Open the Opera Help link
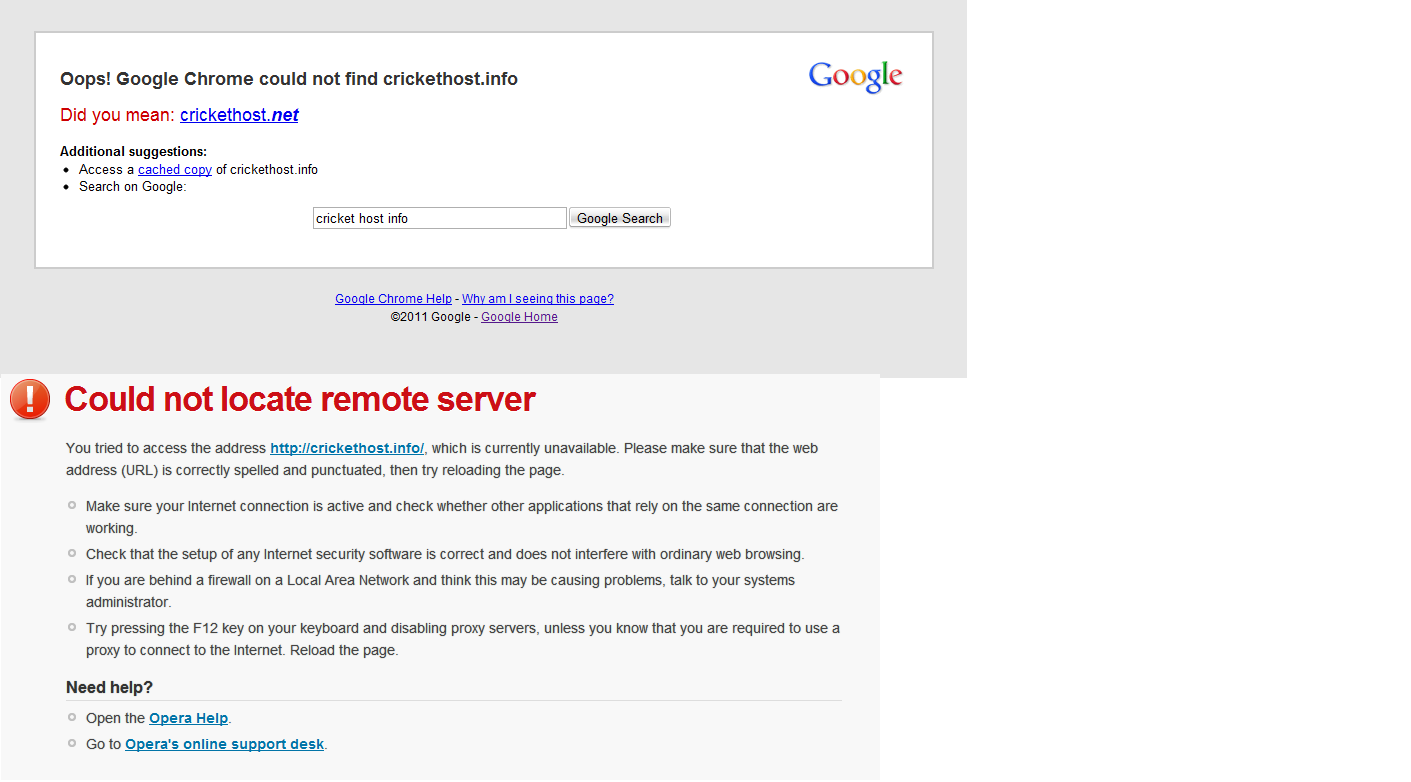 click(x=189, y=718)
